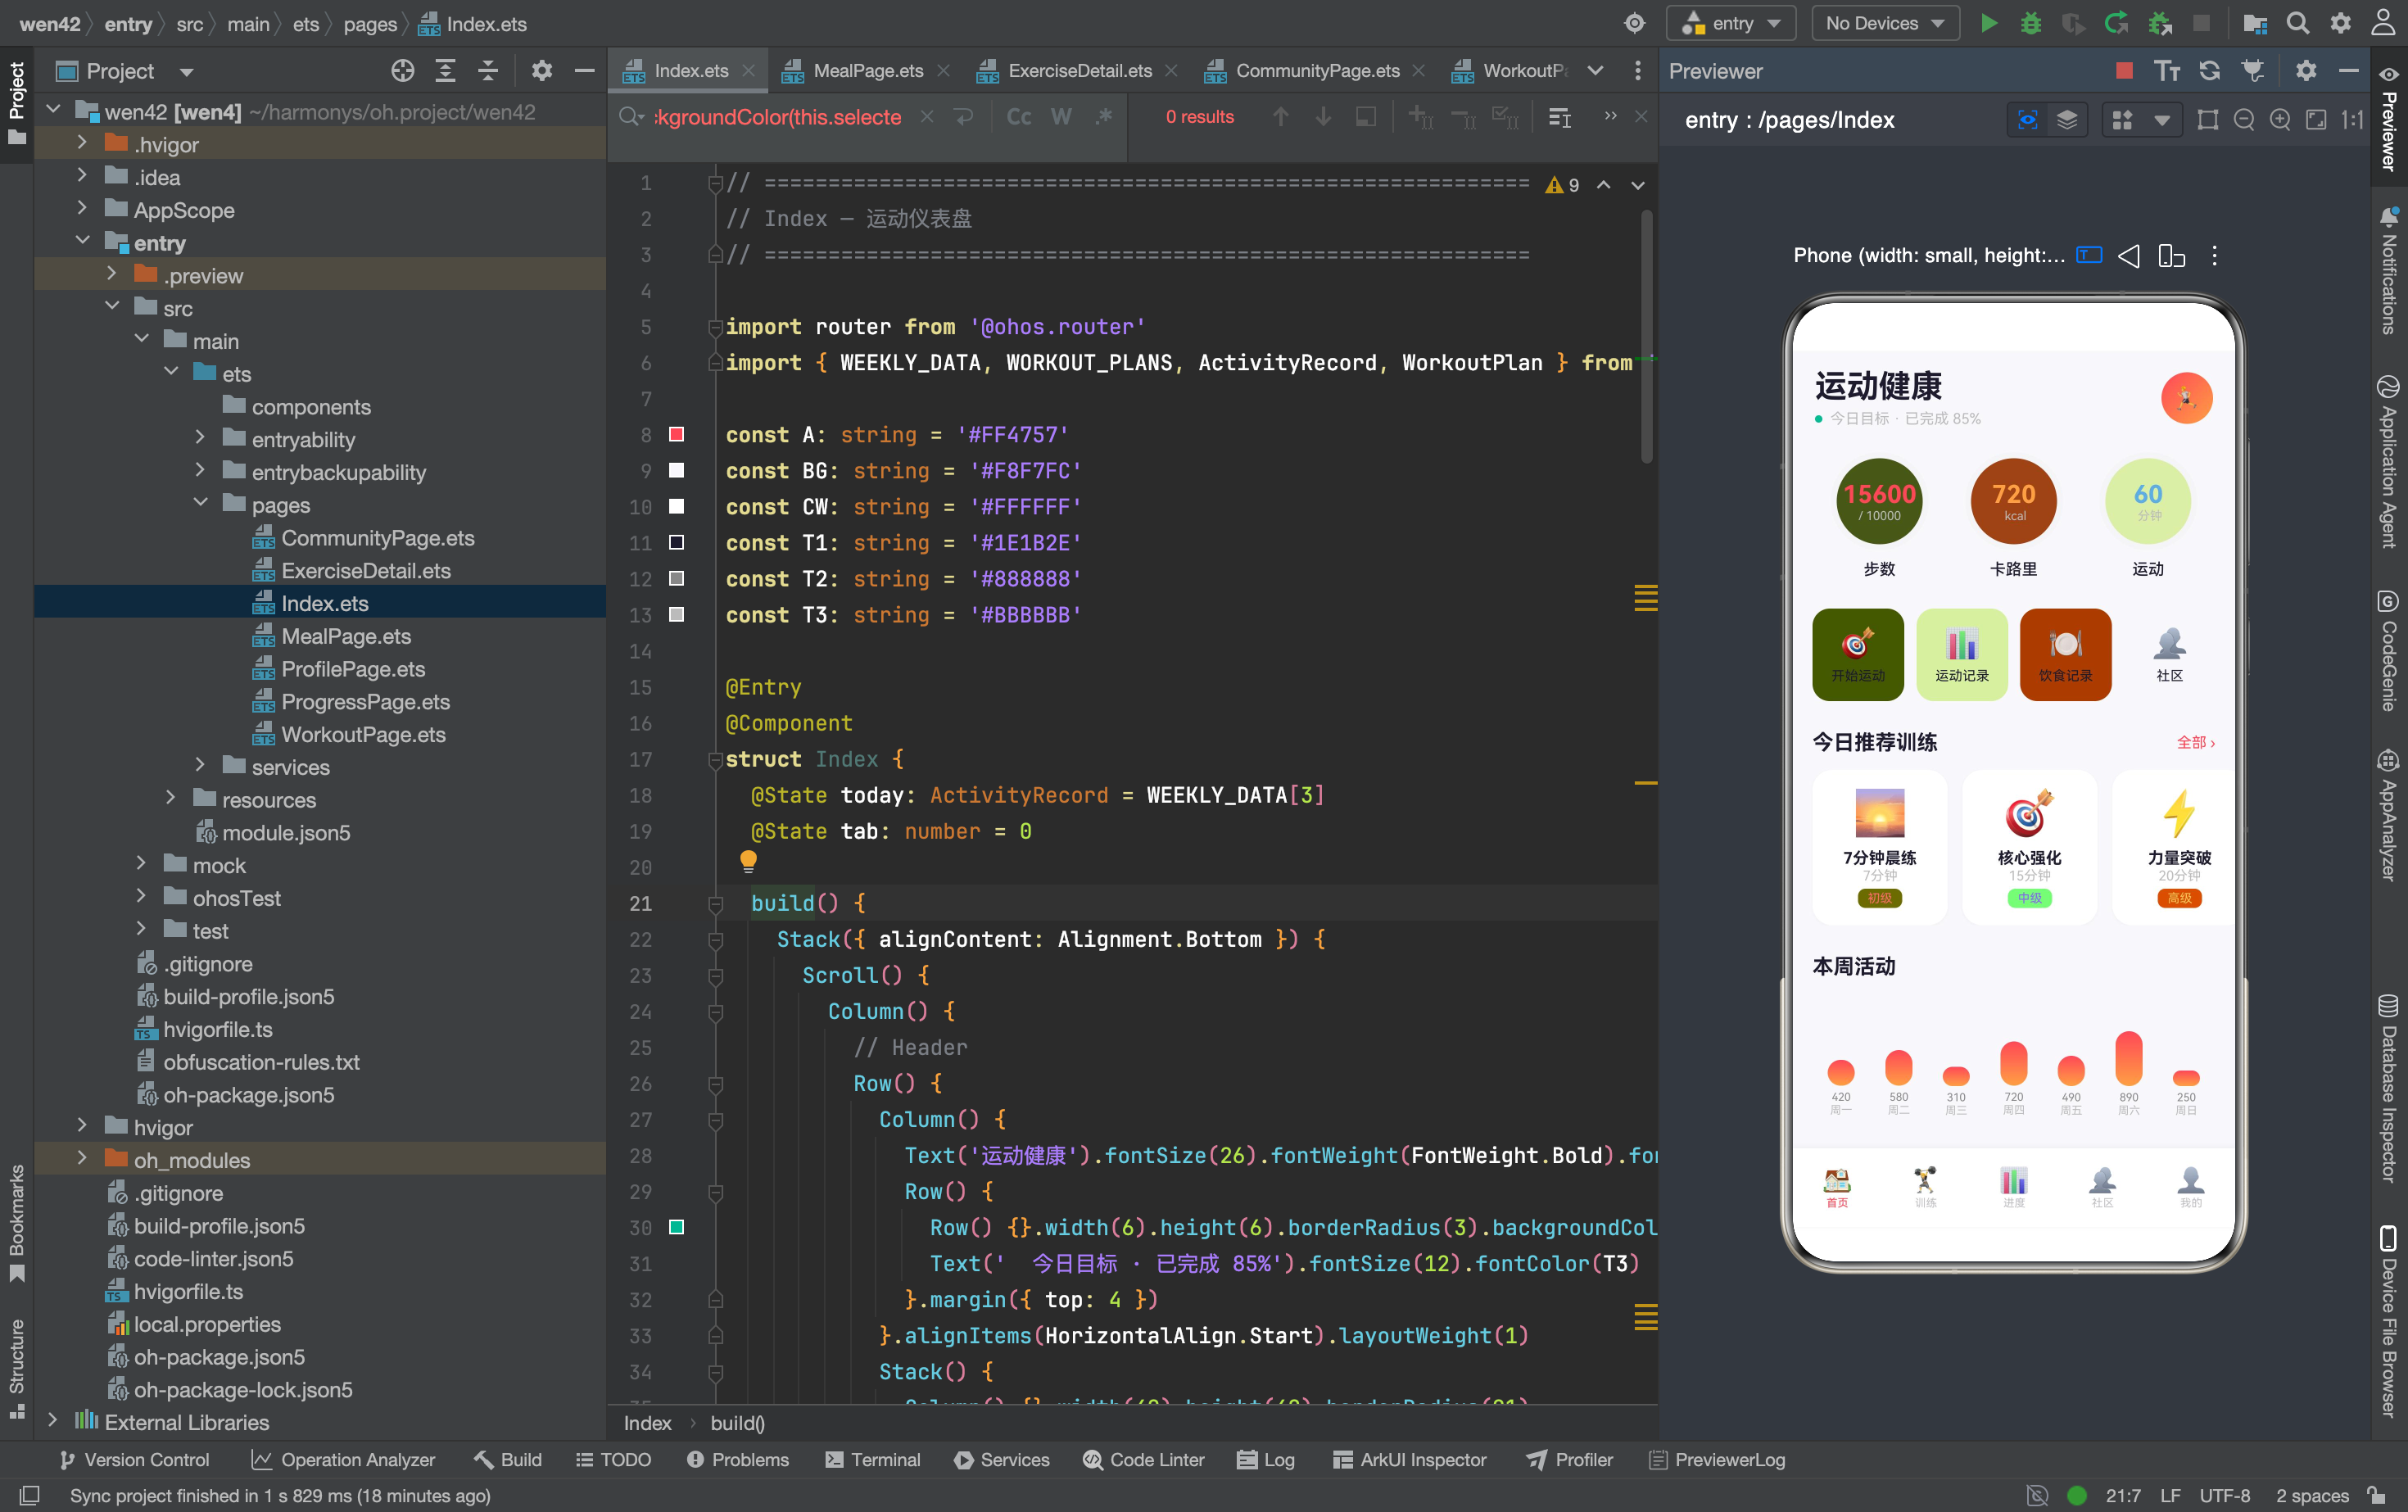Image resolution: width=2408 pixels, height=1512 pixels.
Task: Toggle match case Cc in search bar
Action: point(1019,117)
